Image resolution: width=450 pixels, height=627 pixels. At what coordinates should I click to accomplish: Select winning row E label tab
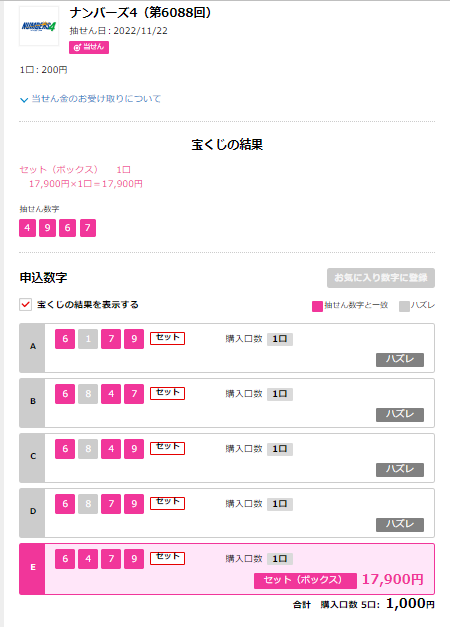(32, 569)
